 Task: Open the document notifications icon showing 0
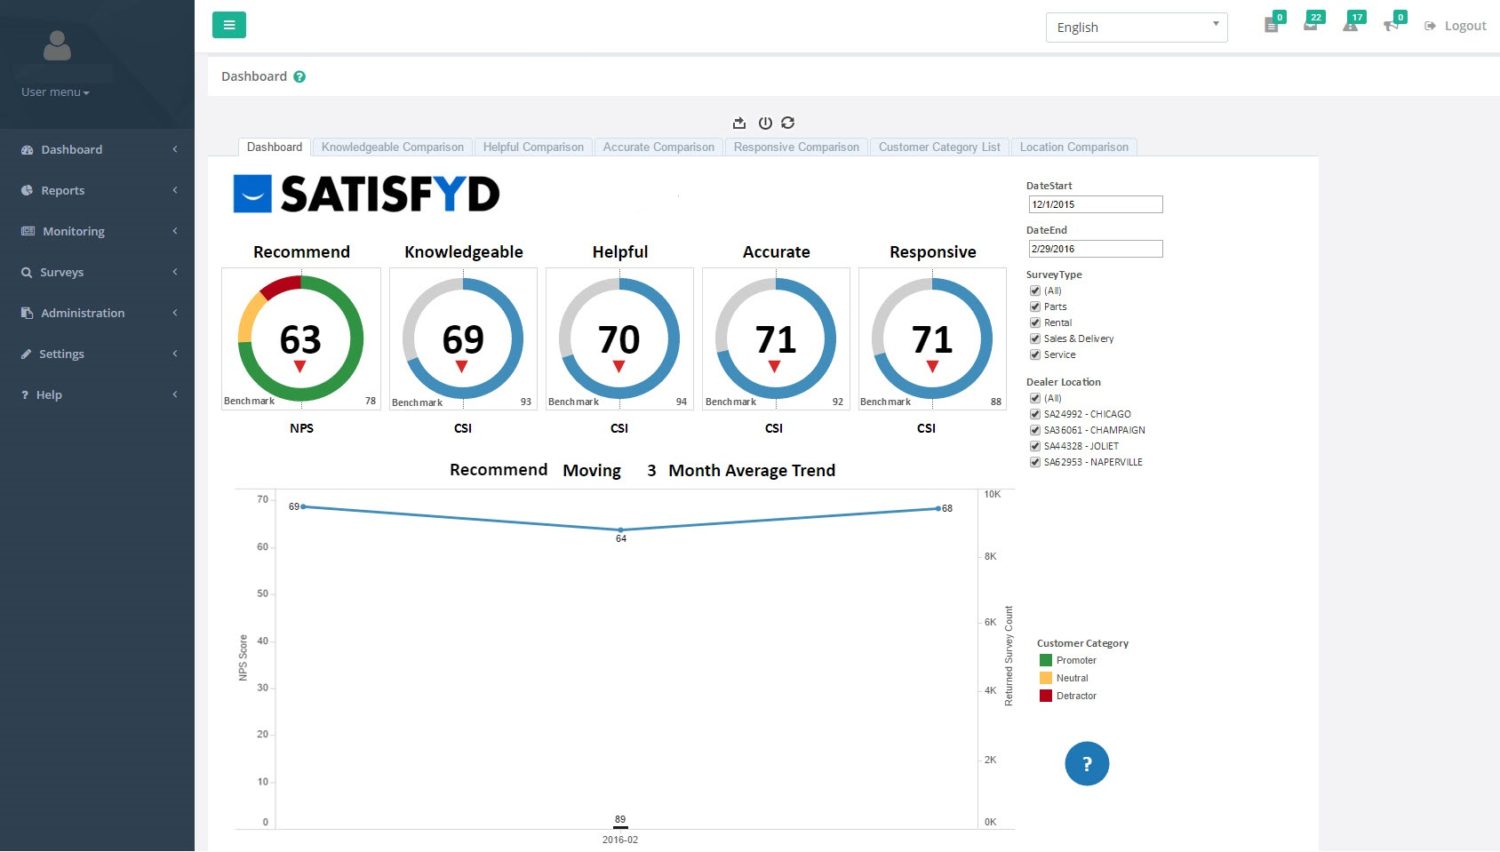tap(1272, 25)
